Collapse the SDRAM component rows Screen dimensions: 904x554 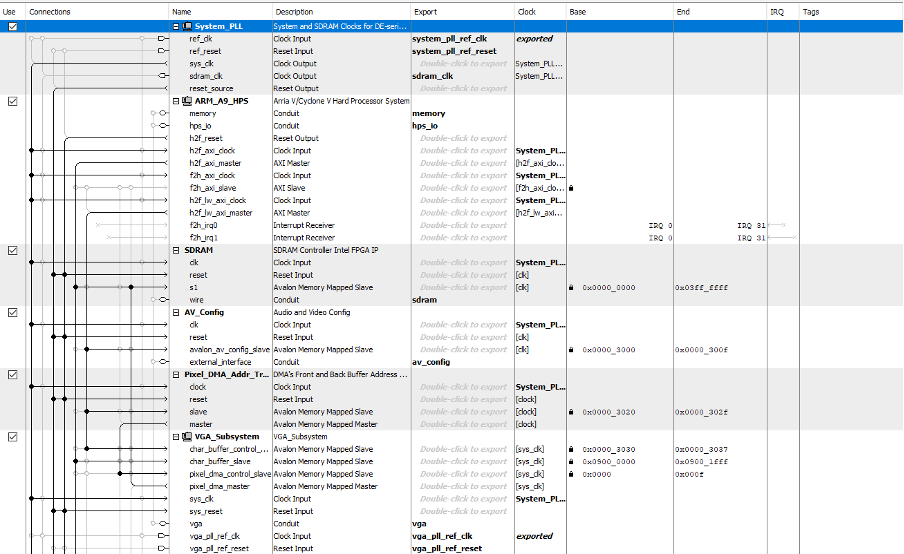[x=176, y=250]
